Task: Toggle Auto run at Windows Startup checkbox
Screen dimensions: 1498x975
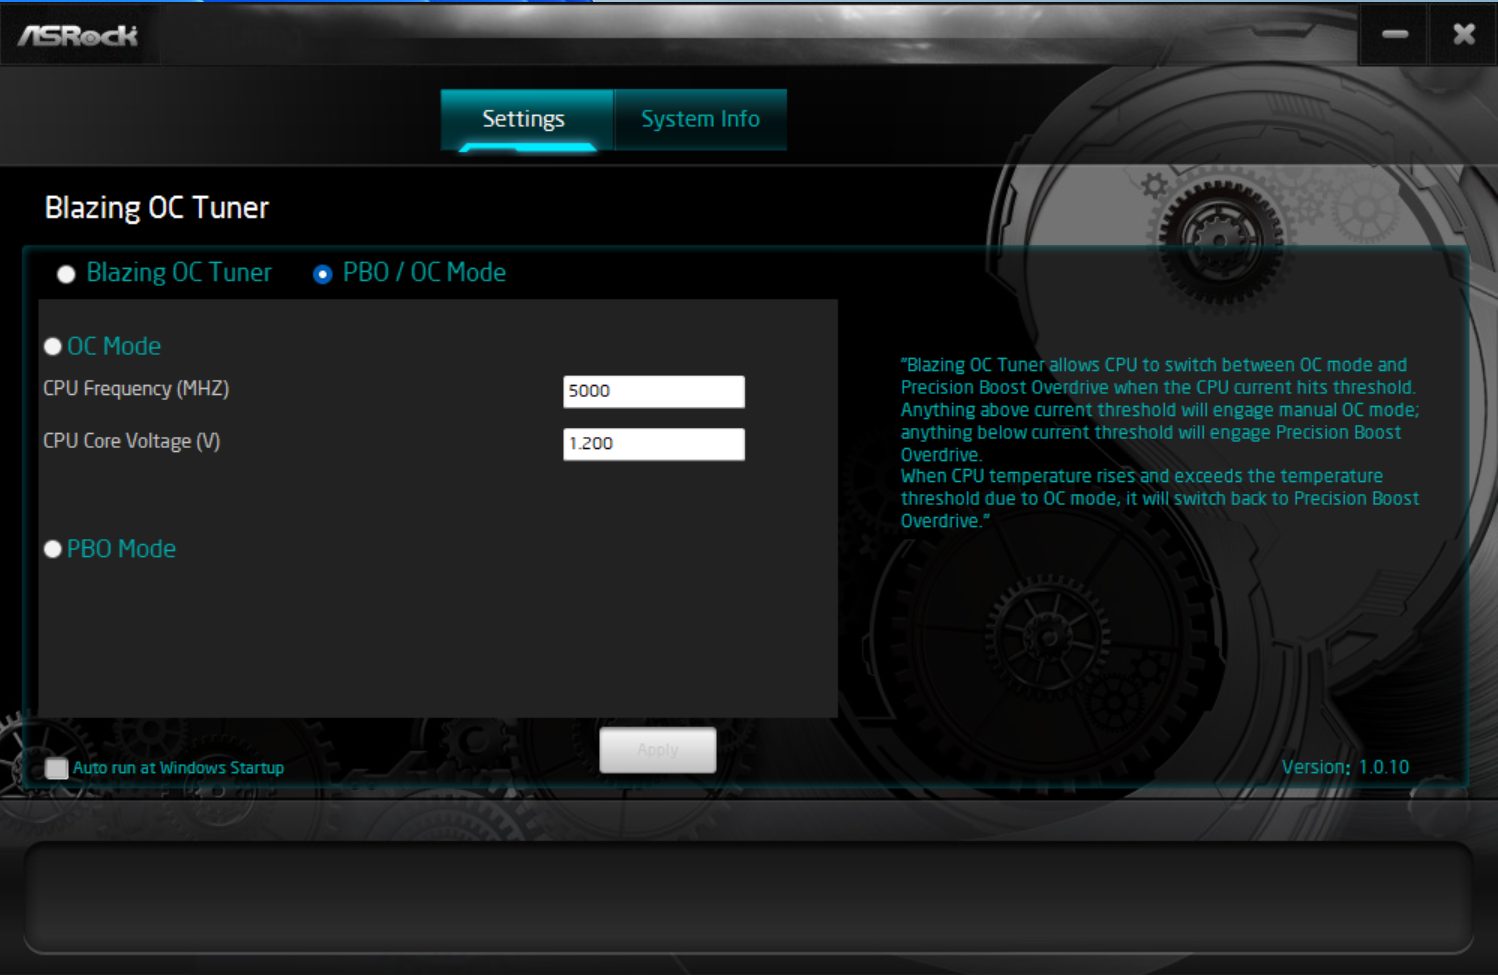Action: [x=57, y=768]
